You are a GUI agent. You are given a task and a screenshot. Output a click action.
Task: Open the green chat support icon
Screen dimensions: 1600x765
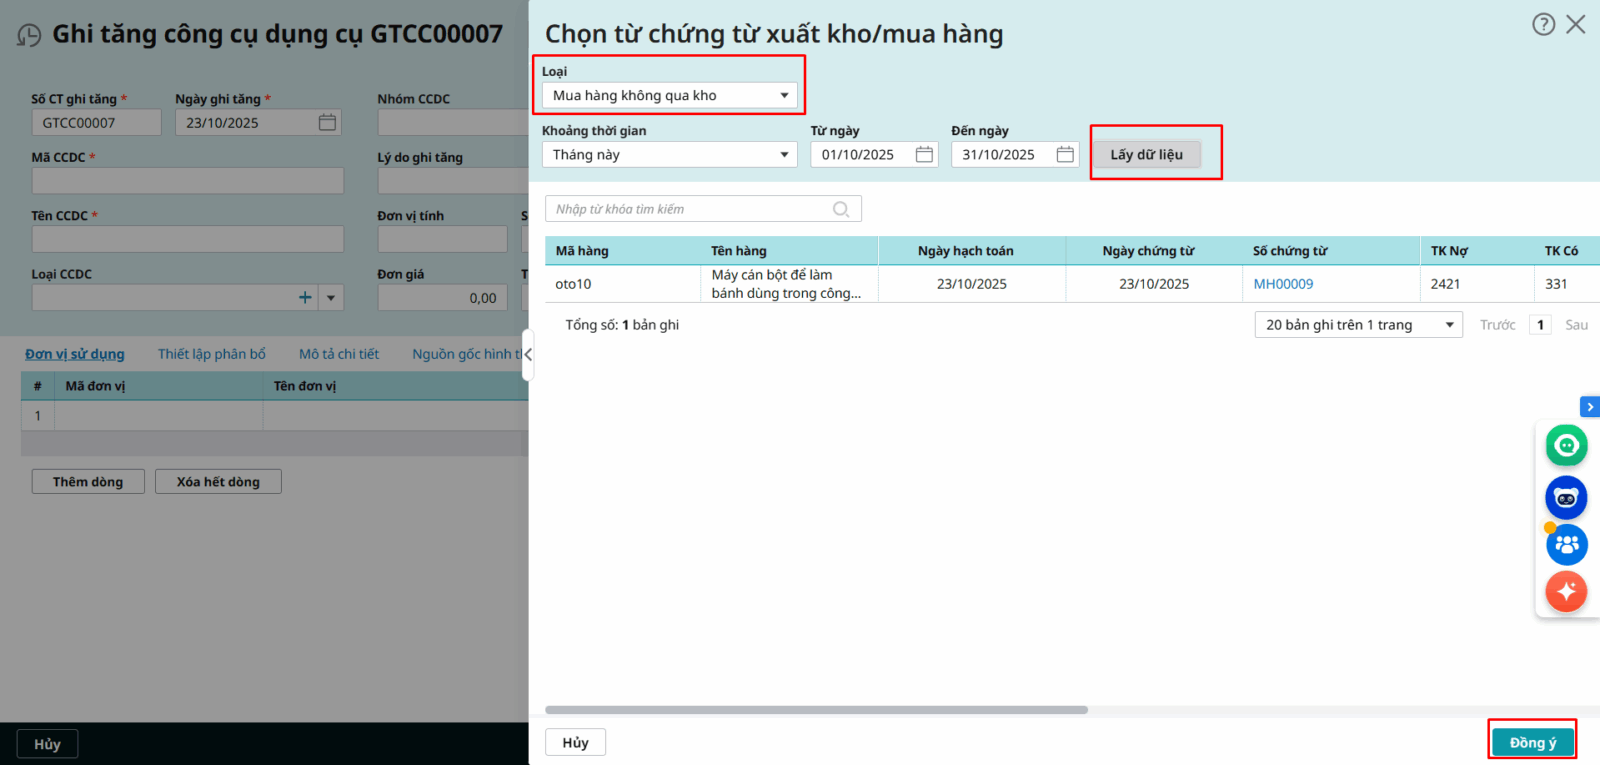click(x=1566, y=445)
